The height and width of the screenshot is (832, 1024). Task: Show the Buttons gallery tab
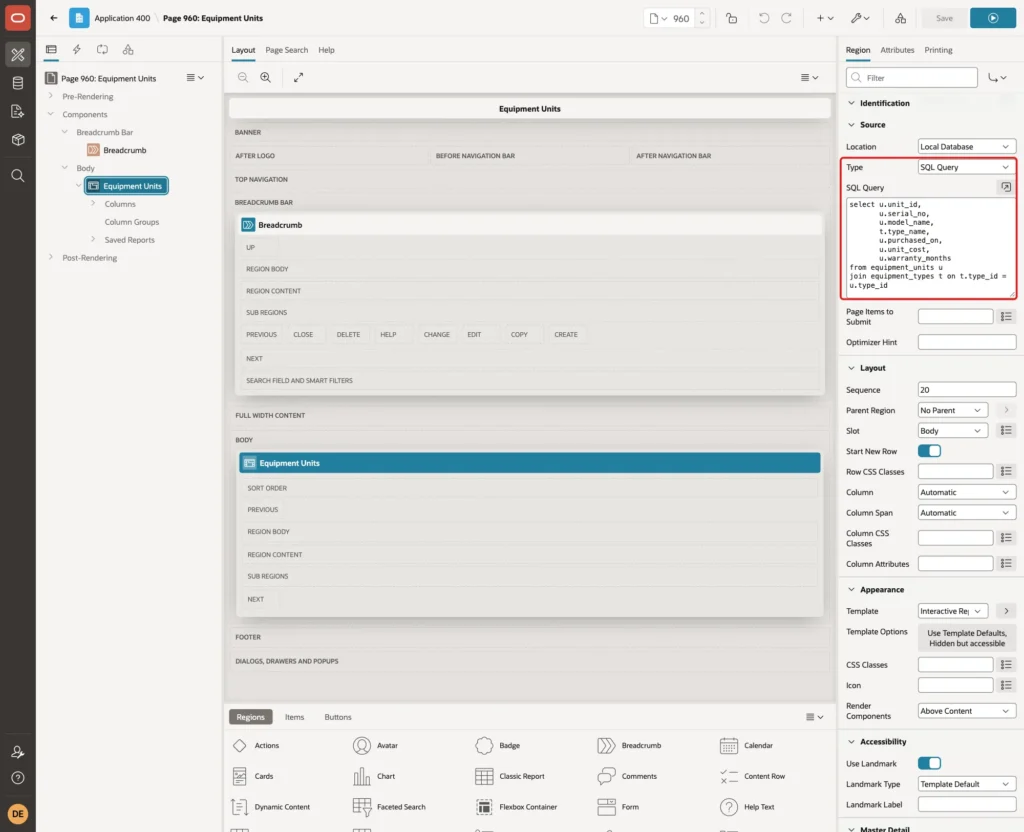tap(338, 717)
